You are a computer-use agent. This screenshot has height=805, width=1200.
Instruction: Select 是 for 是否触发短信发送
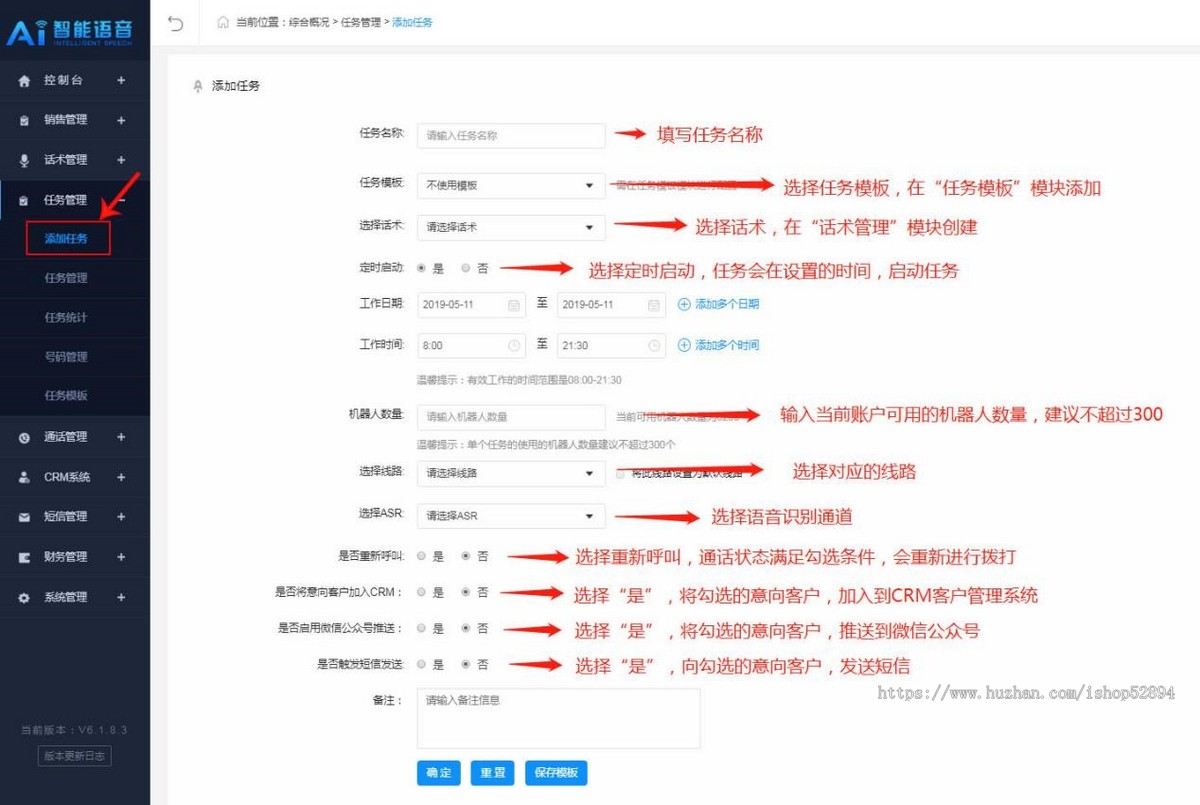click(422, 664)
